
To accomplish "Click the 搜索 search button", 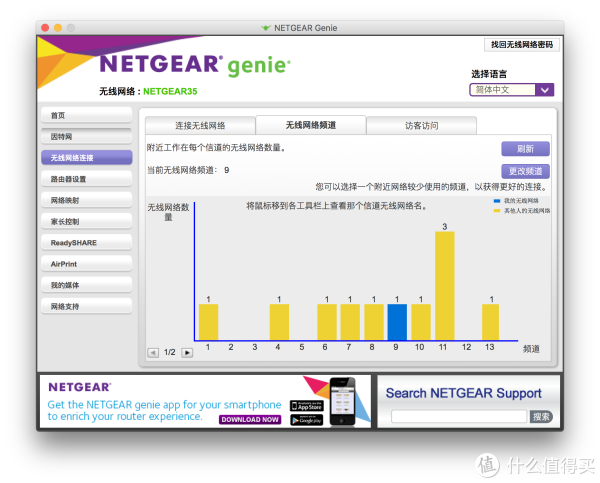I will (x=541, y=416).
